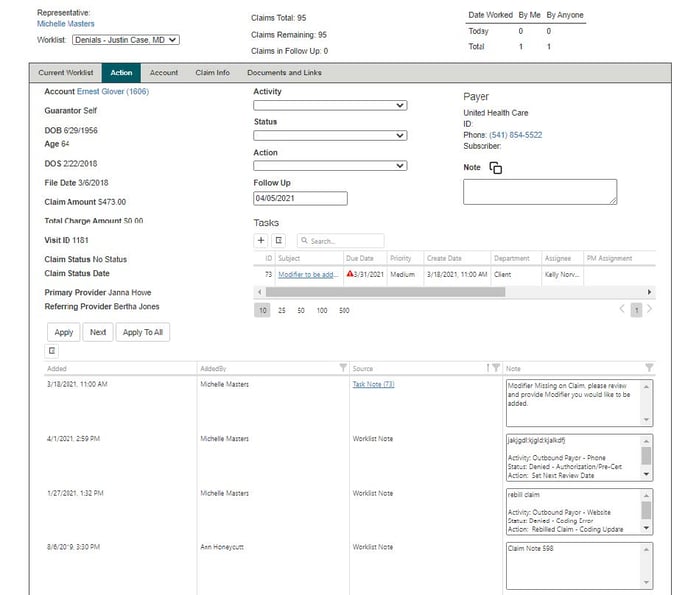Open filter on Note column

click(x=649, y=369)
